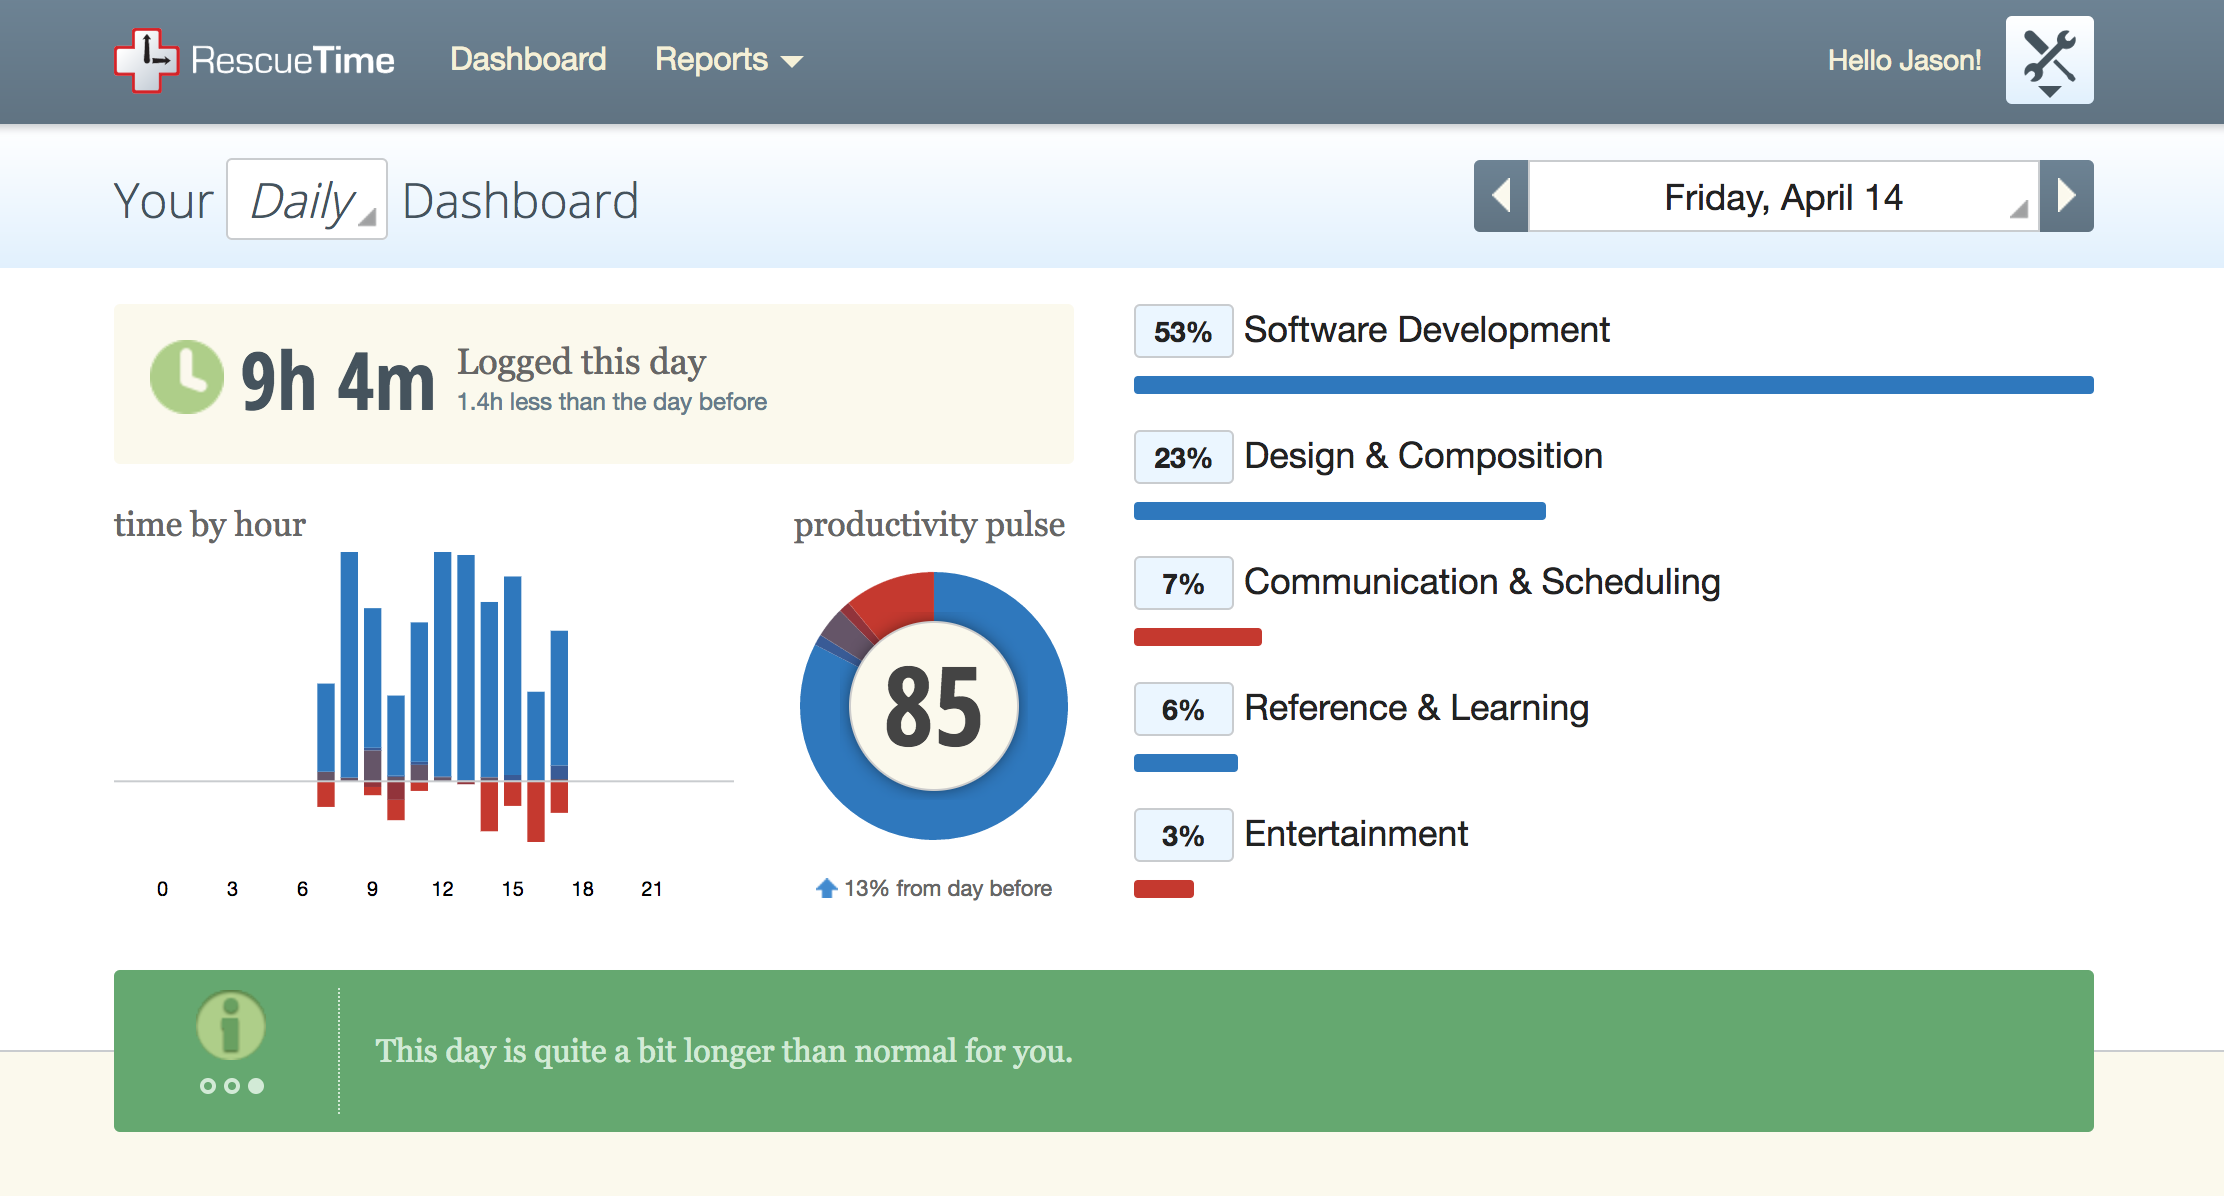Viewport: 2224px width, 1196px height.
Task: Expand the Friday, April 14 date picker
Action: (x=1783, y=196)
